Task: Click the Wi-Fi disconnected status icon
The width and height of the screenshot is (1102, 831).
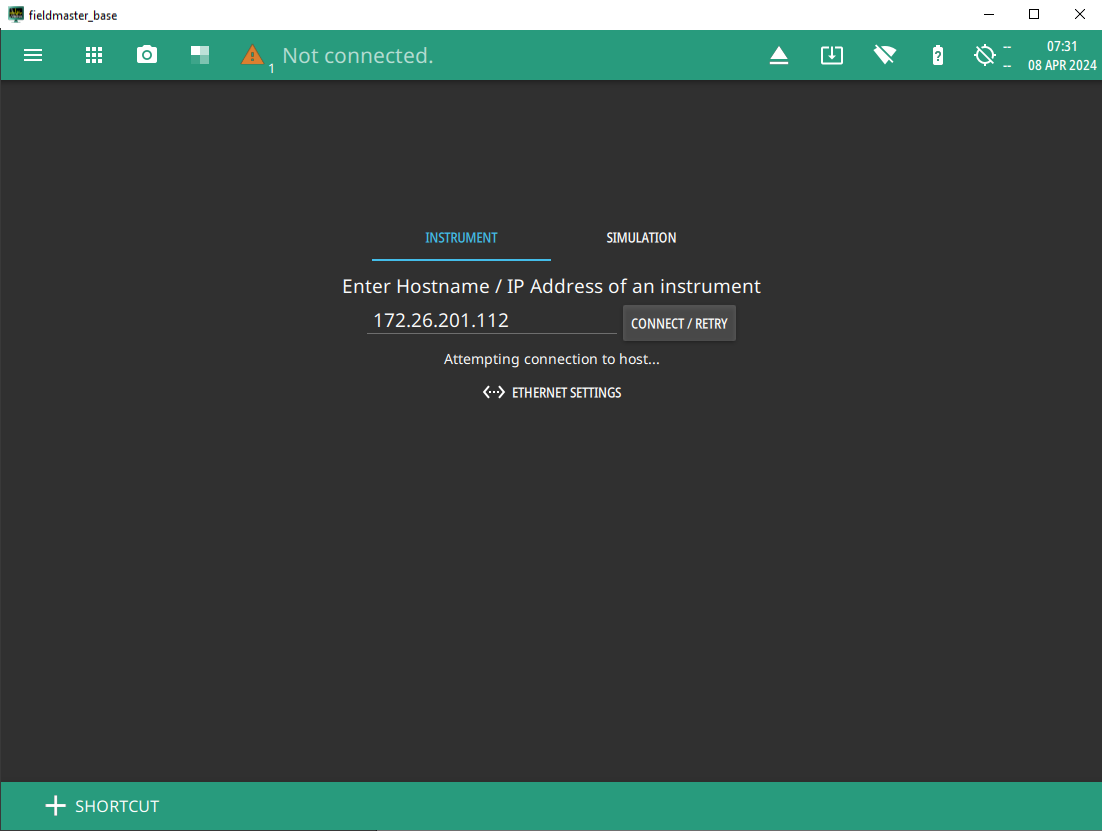Action: [x=884, y=56]
